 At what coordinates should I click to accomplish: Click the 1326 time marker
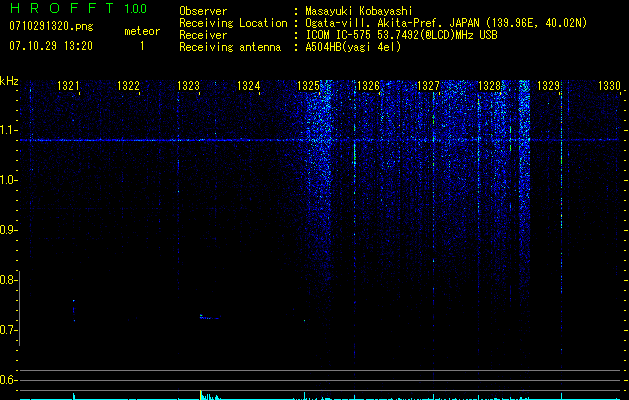point(368,85)
